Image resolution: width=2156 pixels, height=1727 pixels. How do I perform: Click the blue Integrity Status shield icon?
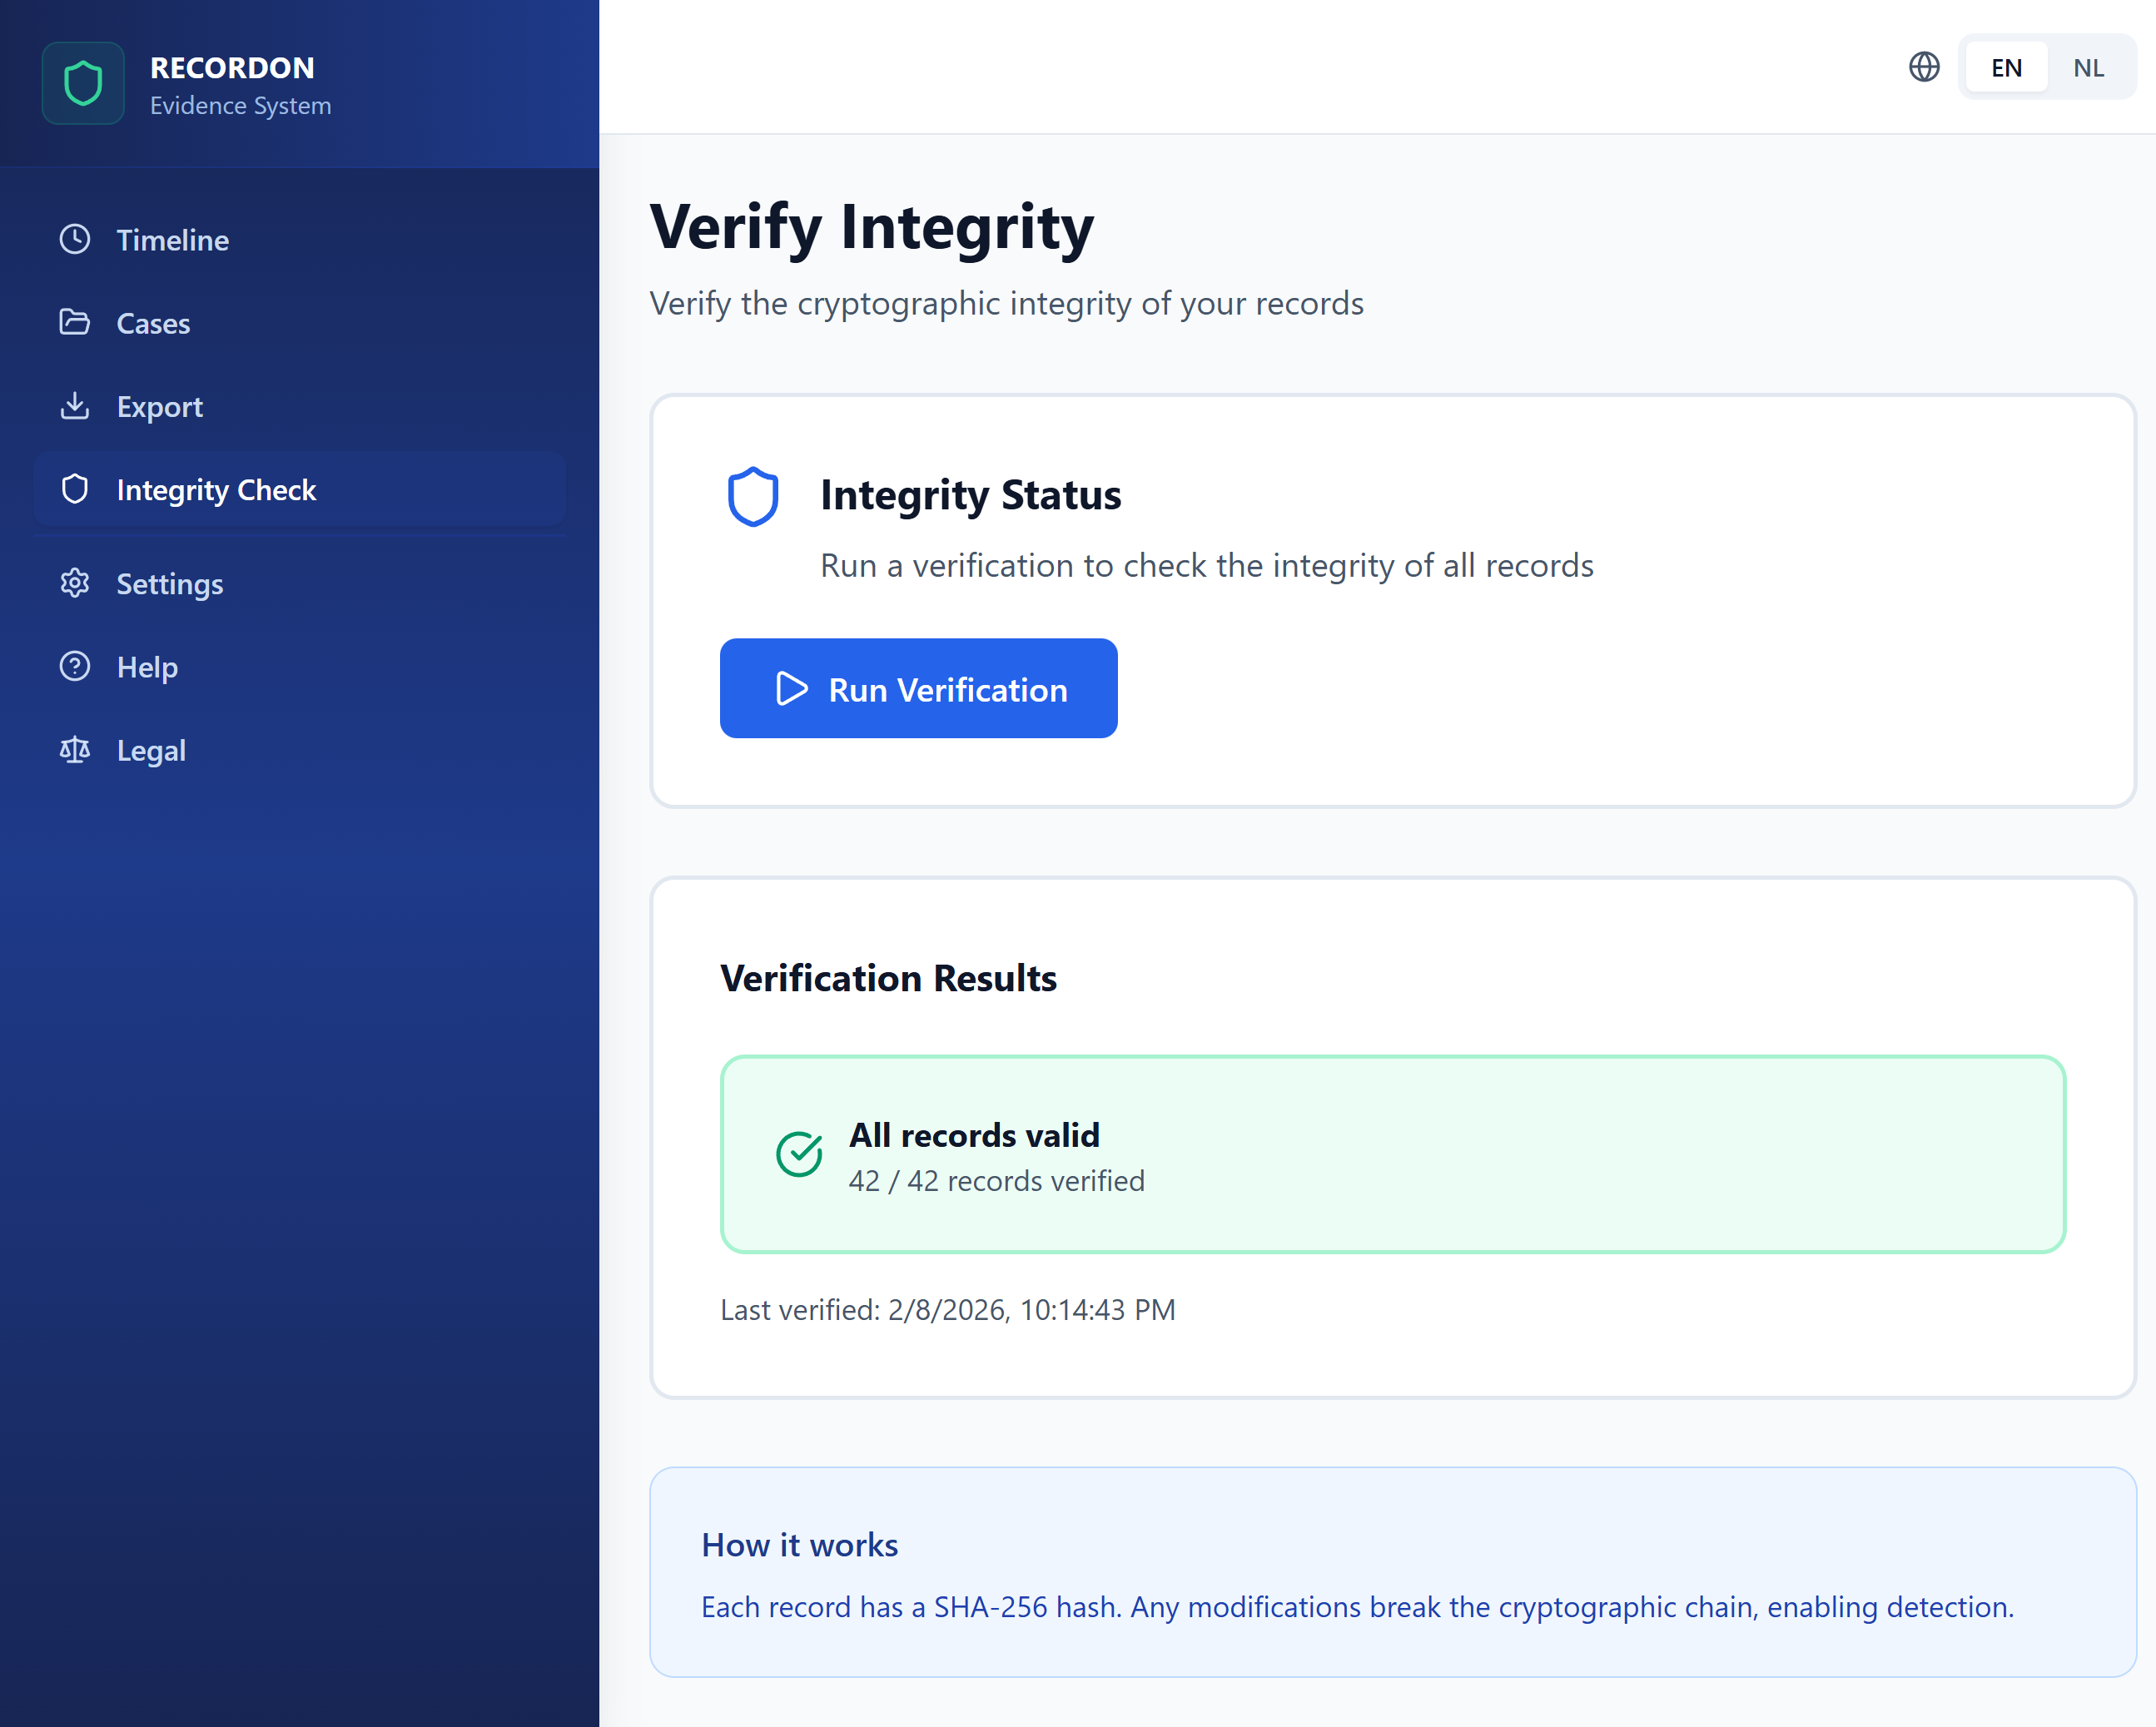pyautogui.click(x=755, y=496)
